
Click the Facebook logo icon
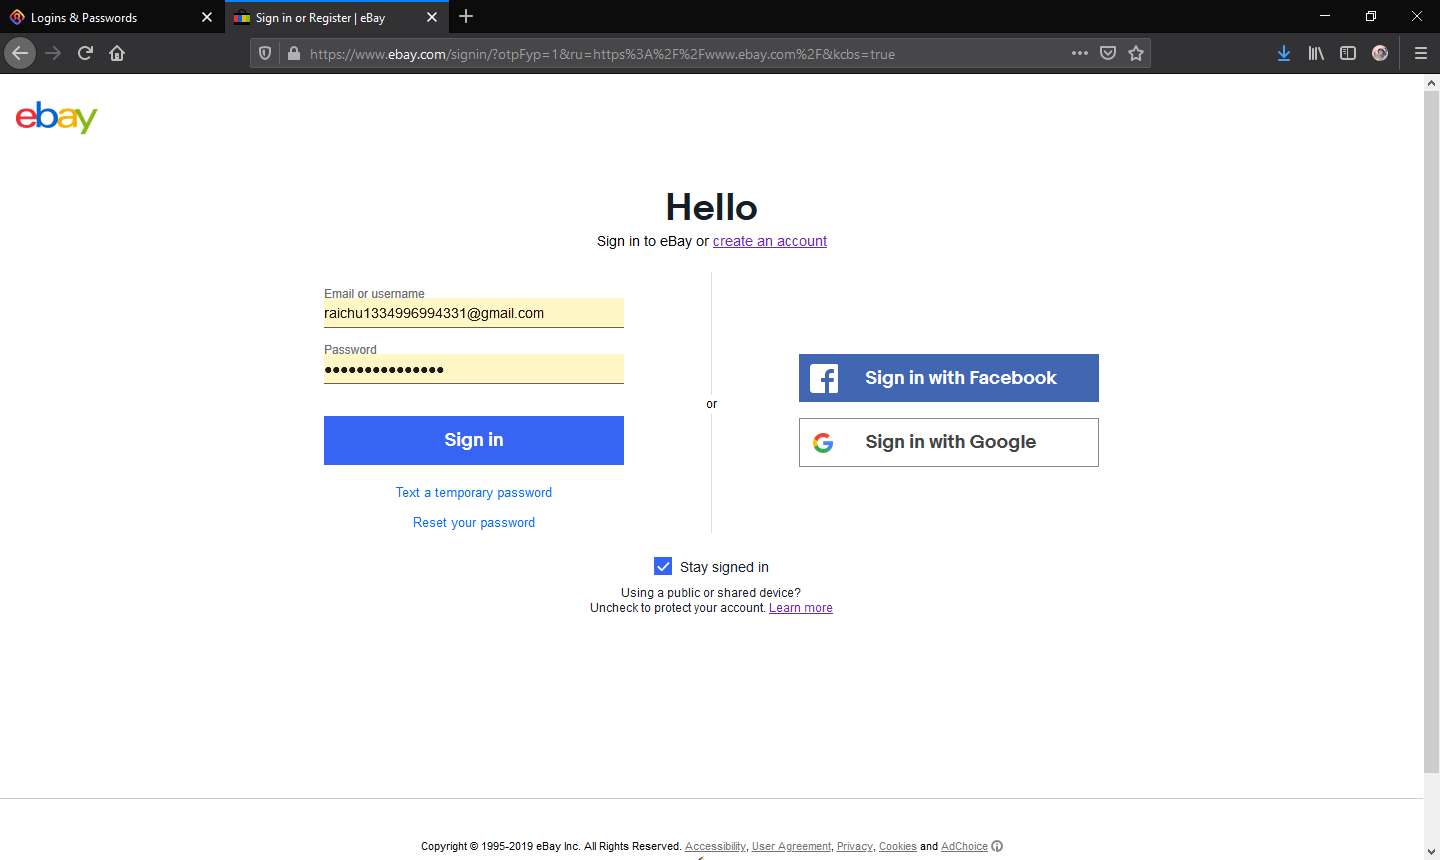(824, 378)
